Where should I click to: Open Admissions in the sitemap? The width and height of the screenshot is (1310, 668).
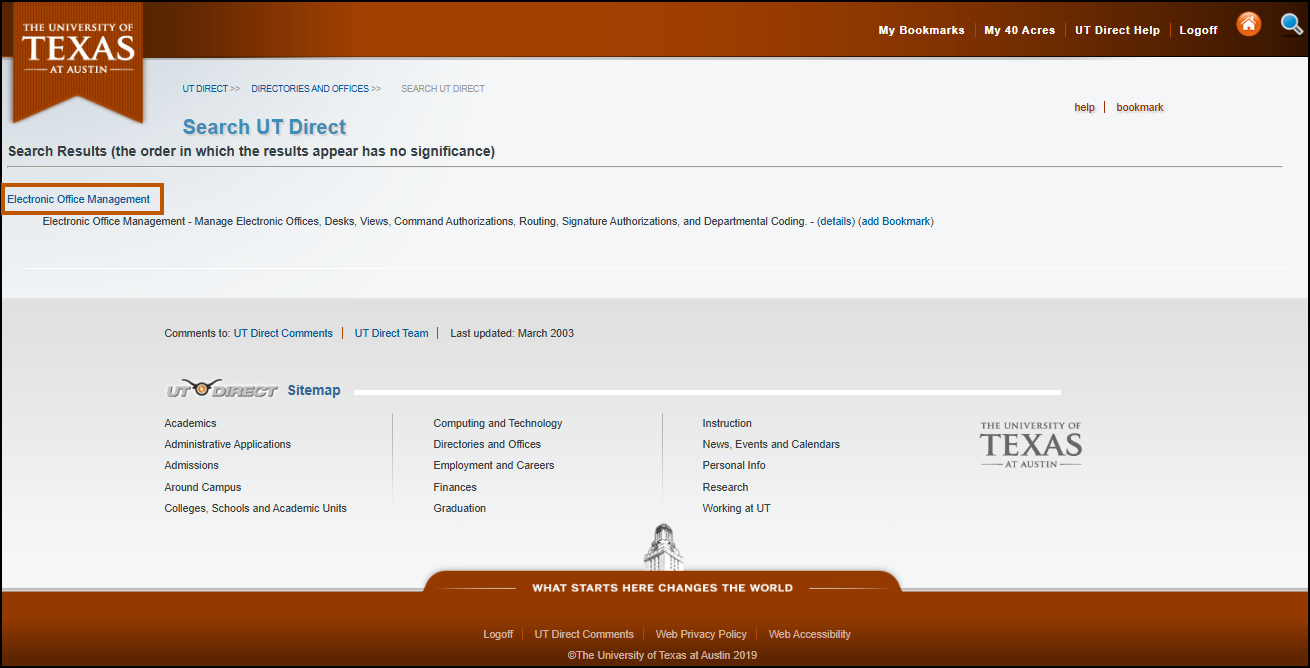tap(191, 465)
